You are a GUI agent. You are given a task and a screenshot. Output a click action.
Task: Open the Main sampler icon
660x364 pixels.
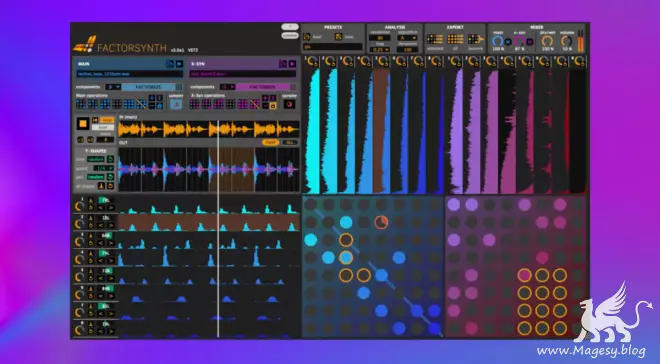coord(176,104)
